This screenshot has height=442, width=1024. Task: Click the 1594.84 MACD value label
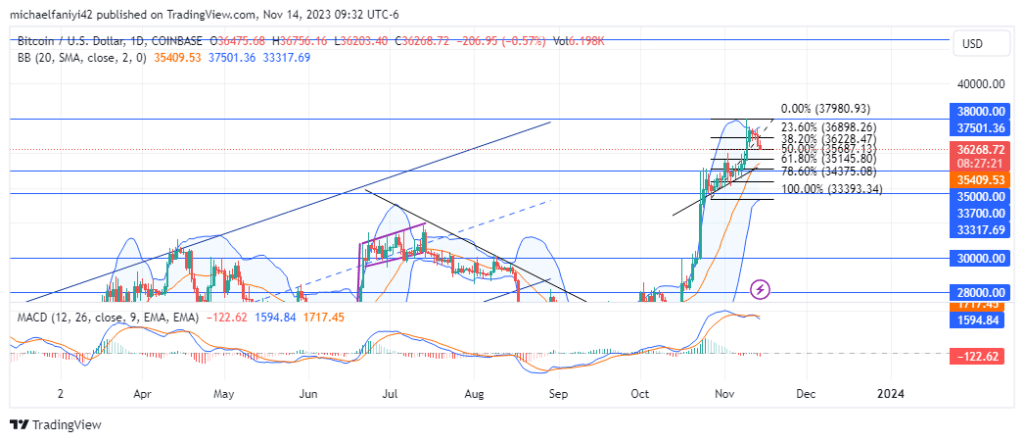[979, 319]
